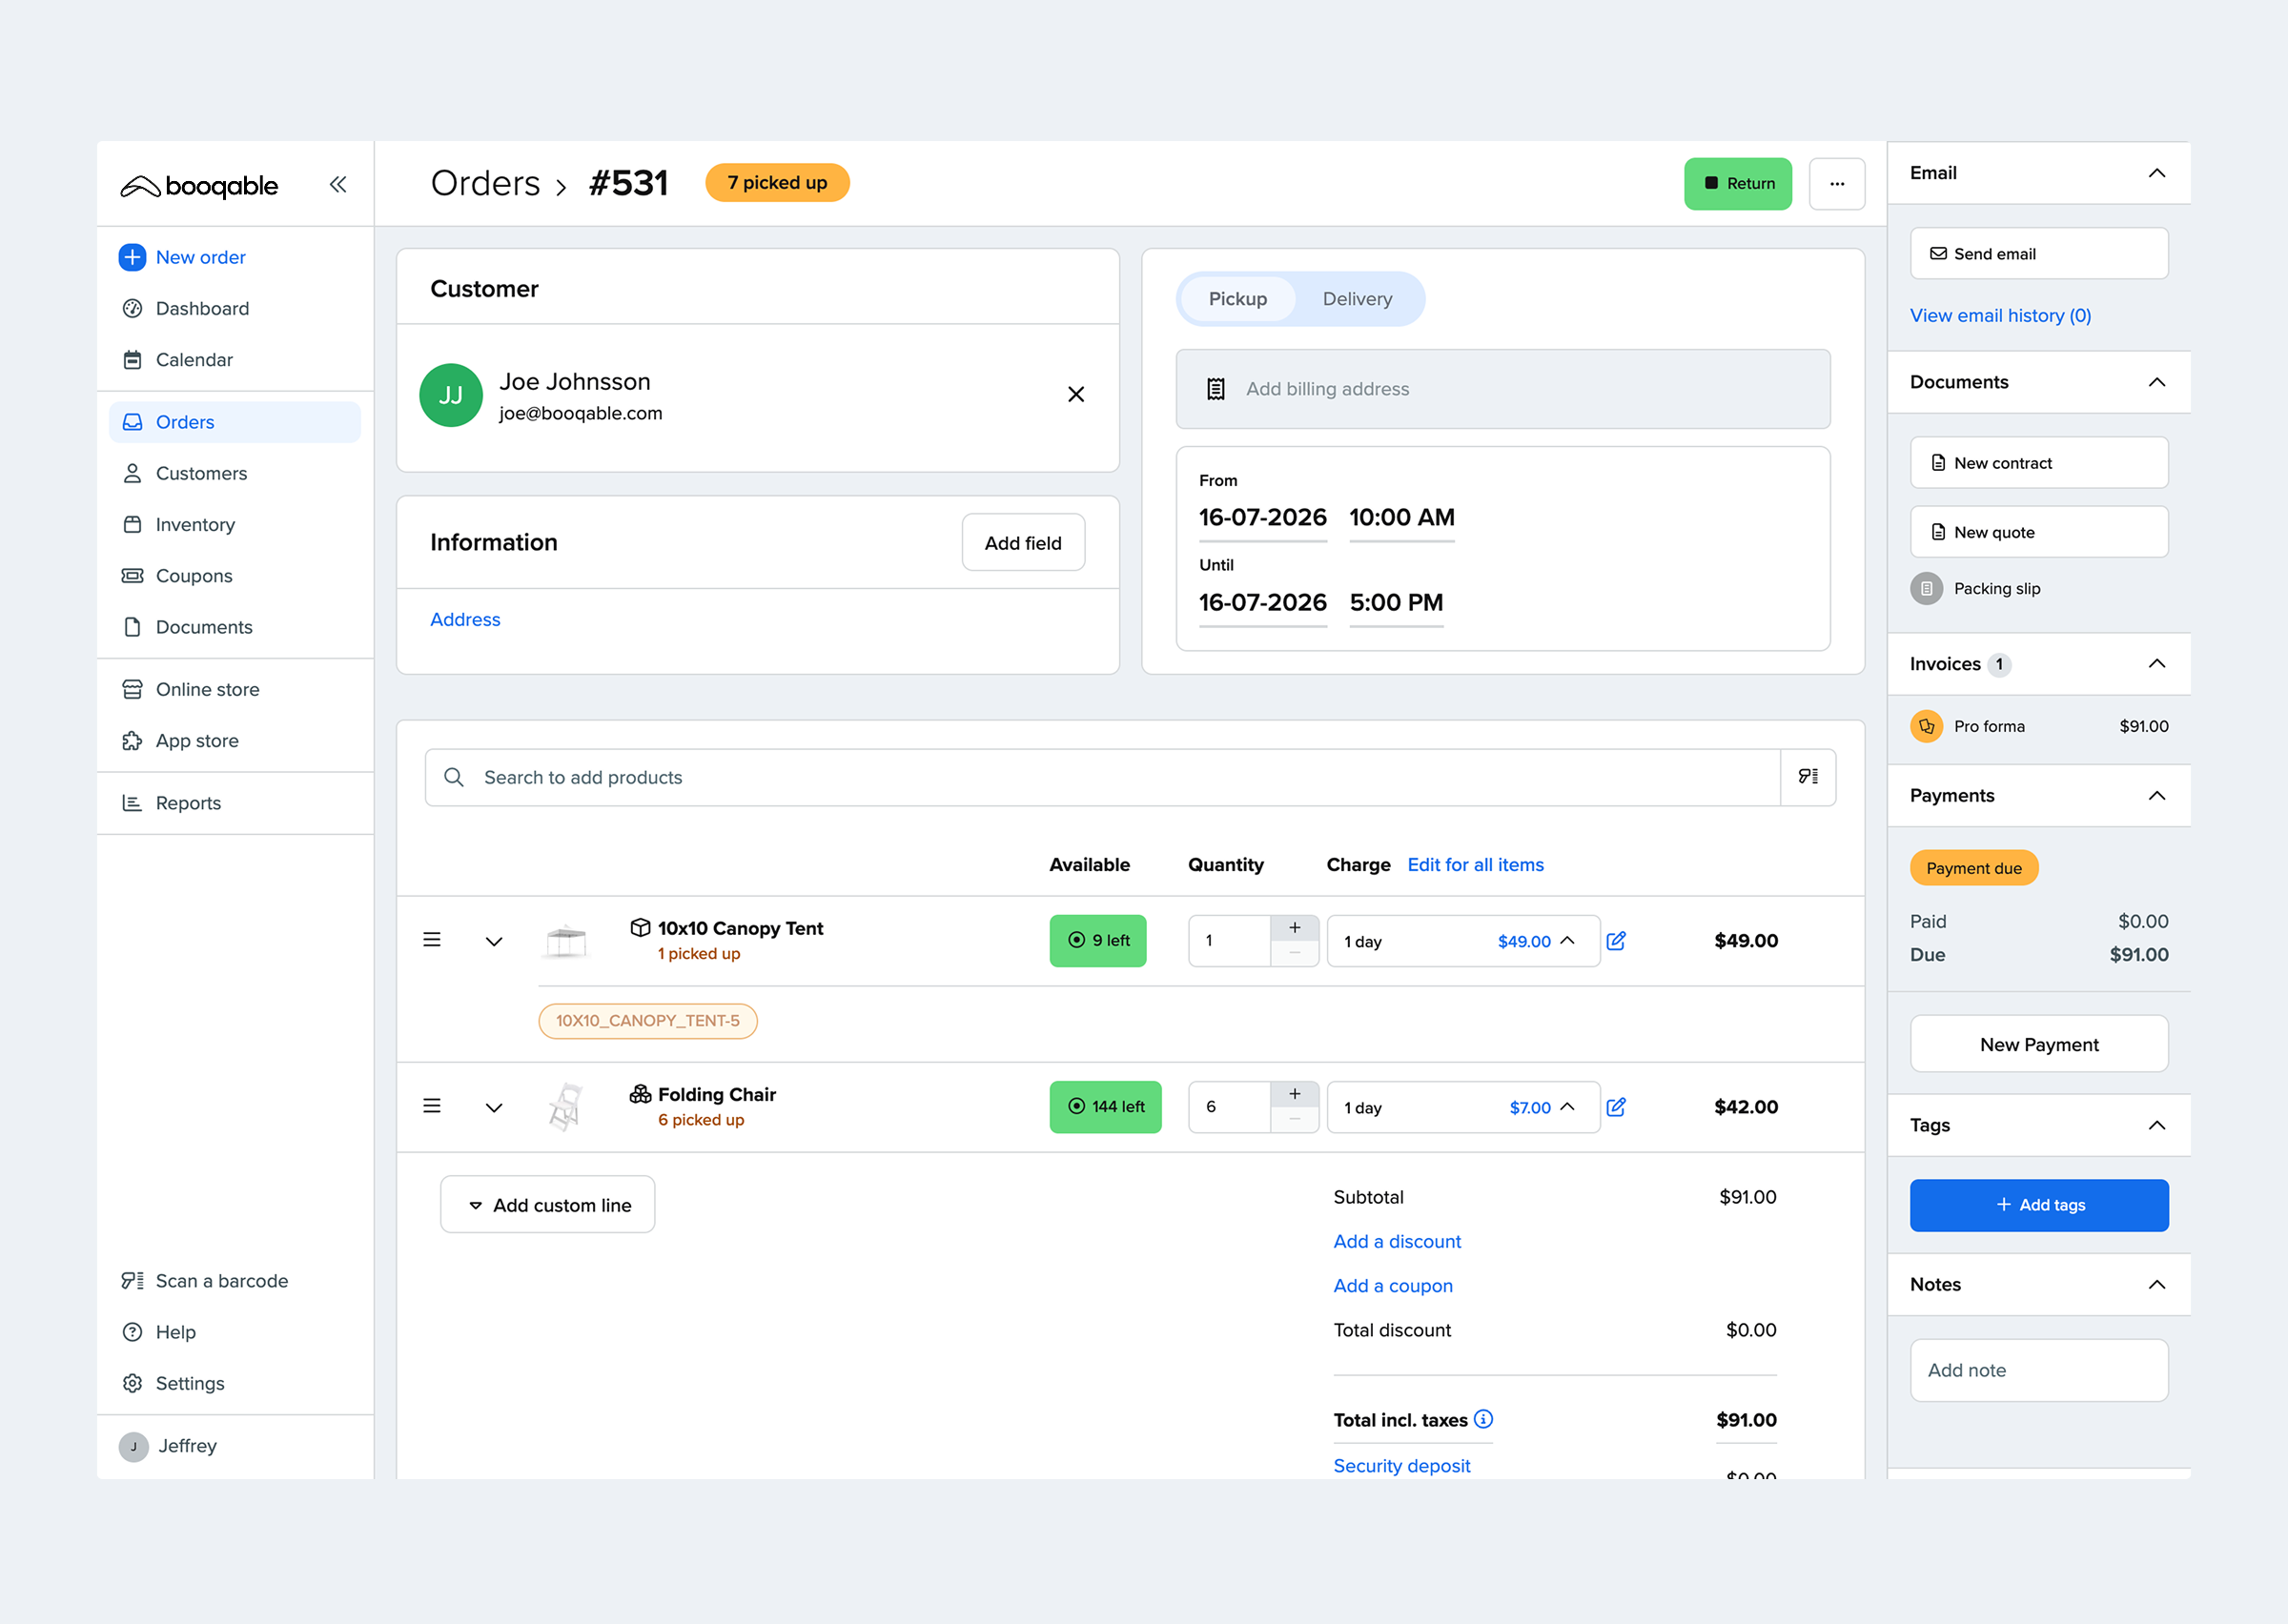
Task: Click the Add field button
Action: point(1023,543)
